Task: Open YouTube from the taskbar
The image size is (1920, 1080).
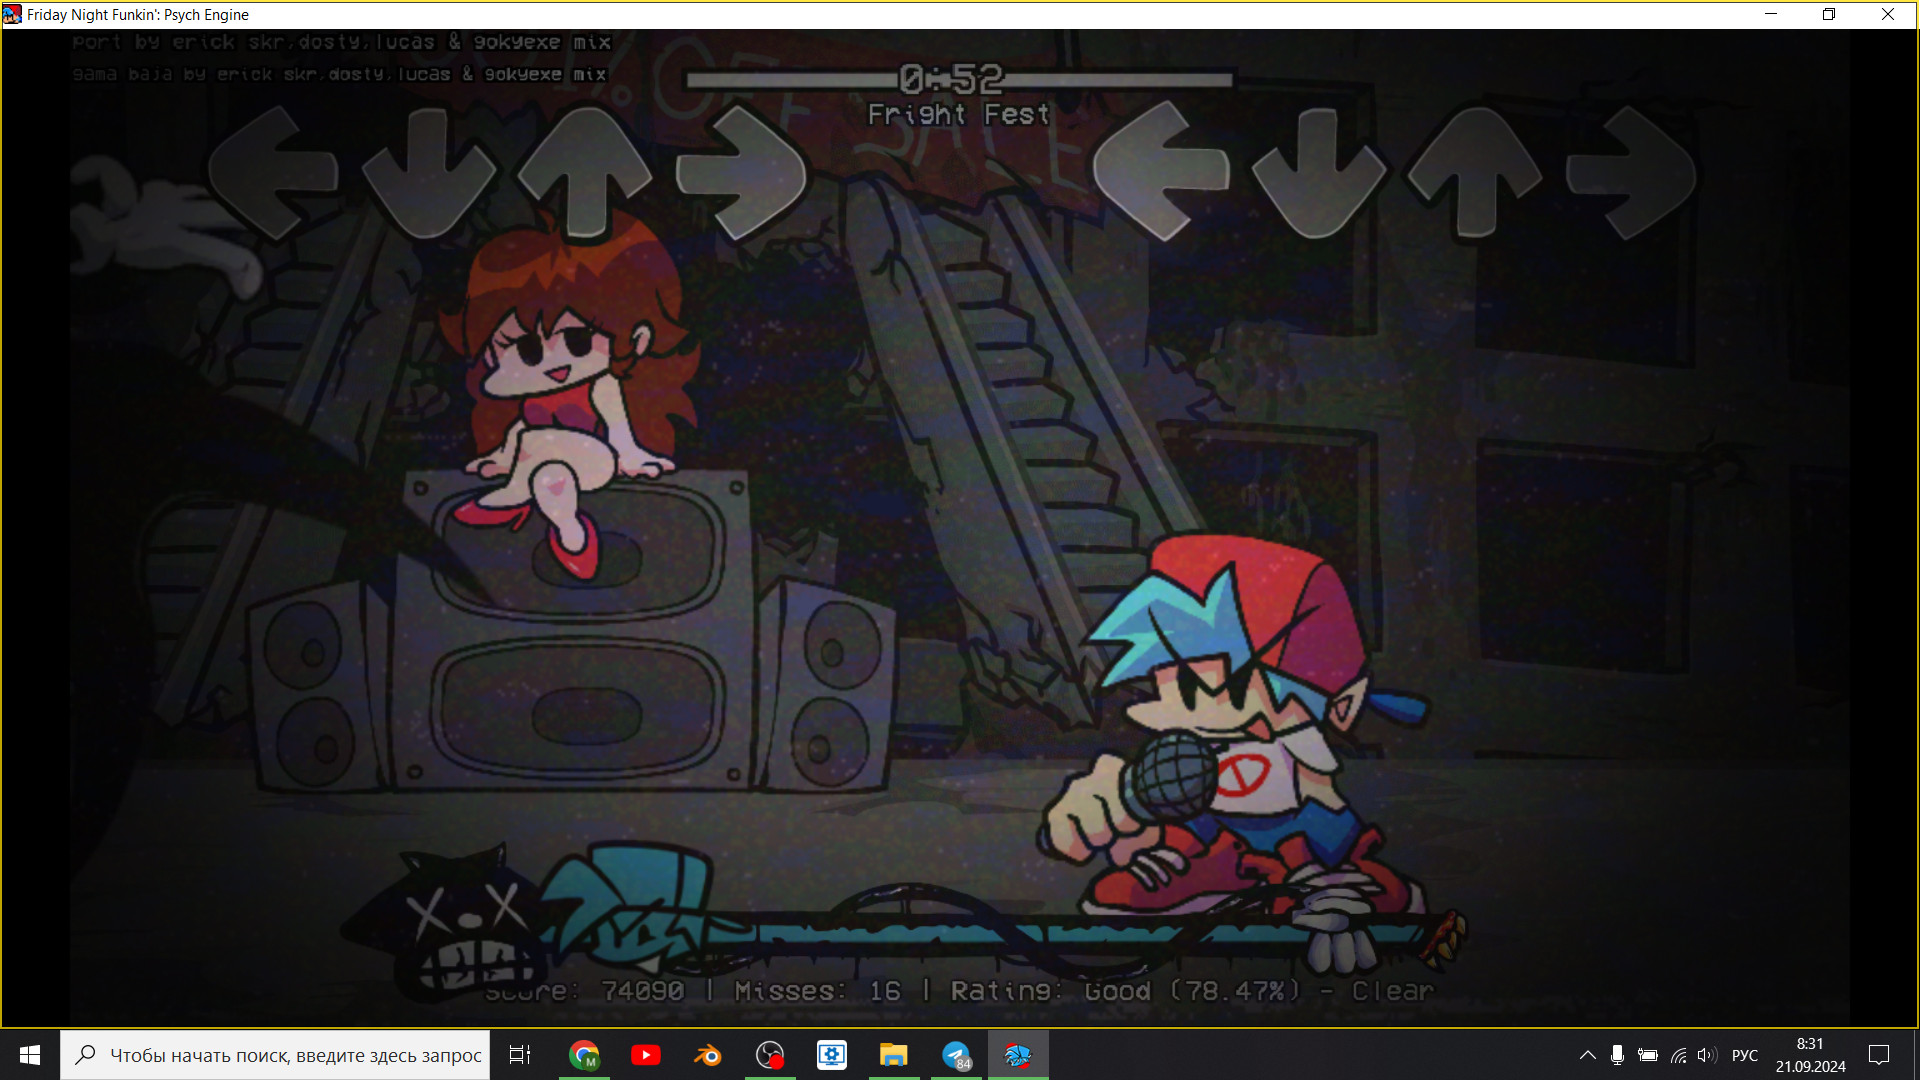Action: click(x=645, y=1055)
